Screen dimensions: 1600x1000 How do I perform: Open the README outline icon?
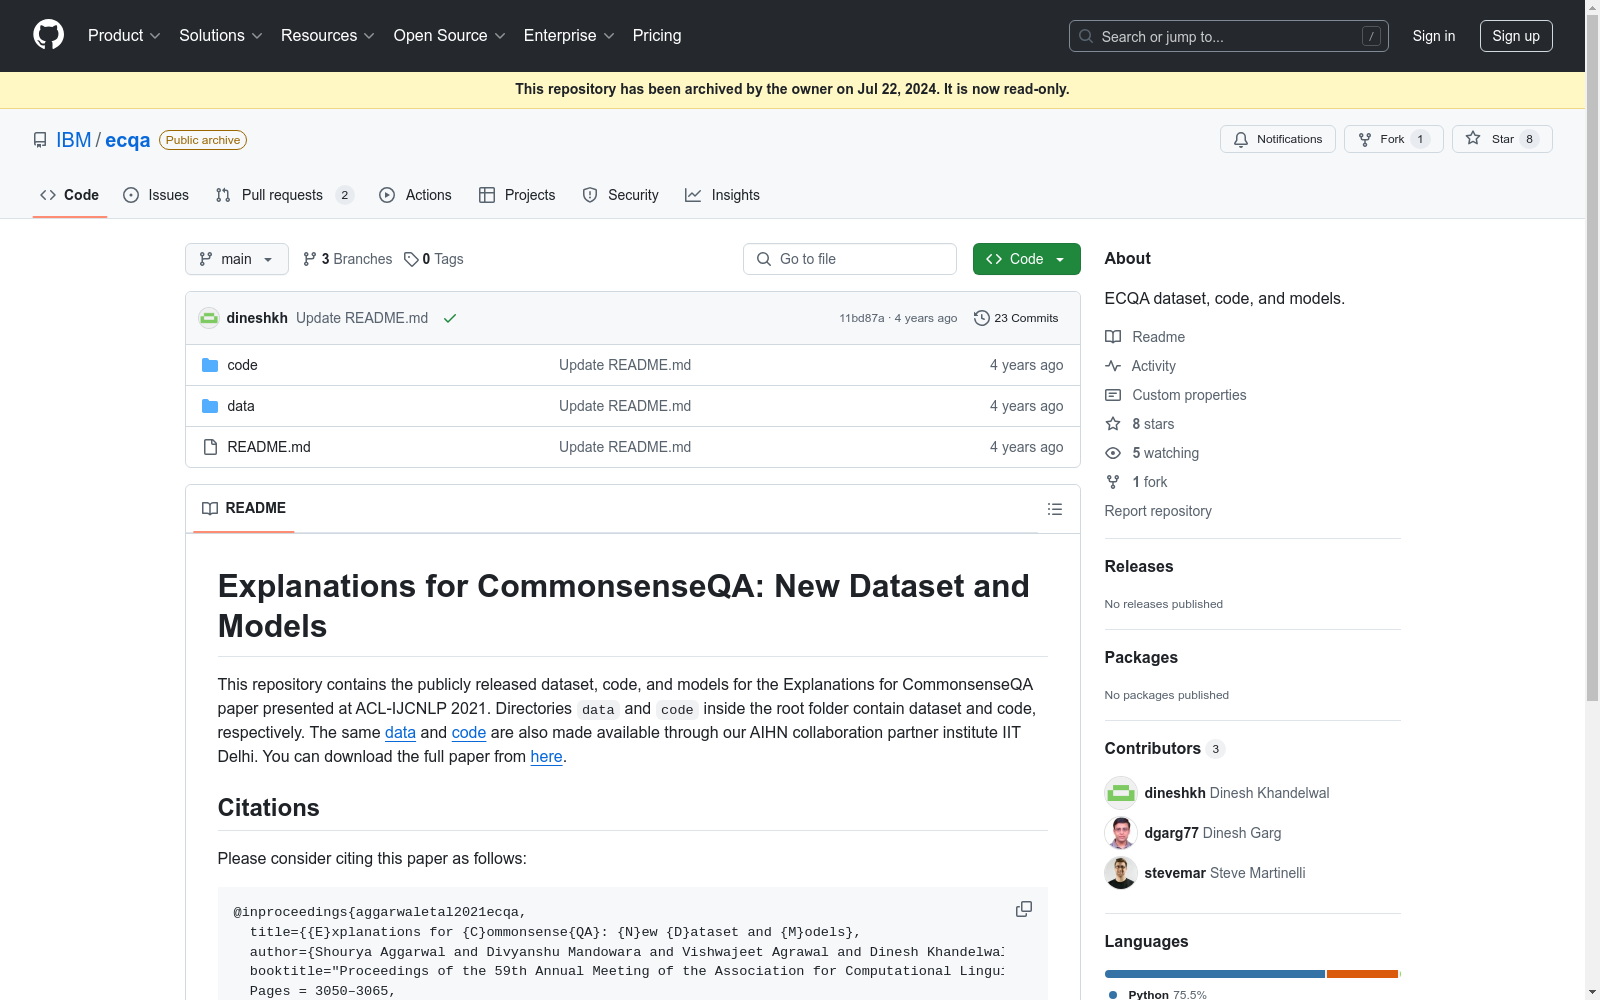[1055, 509]
